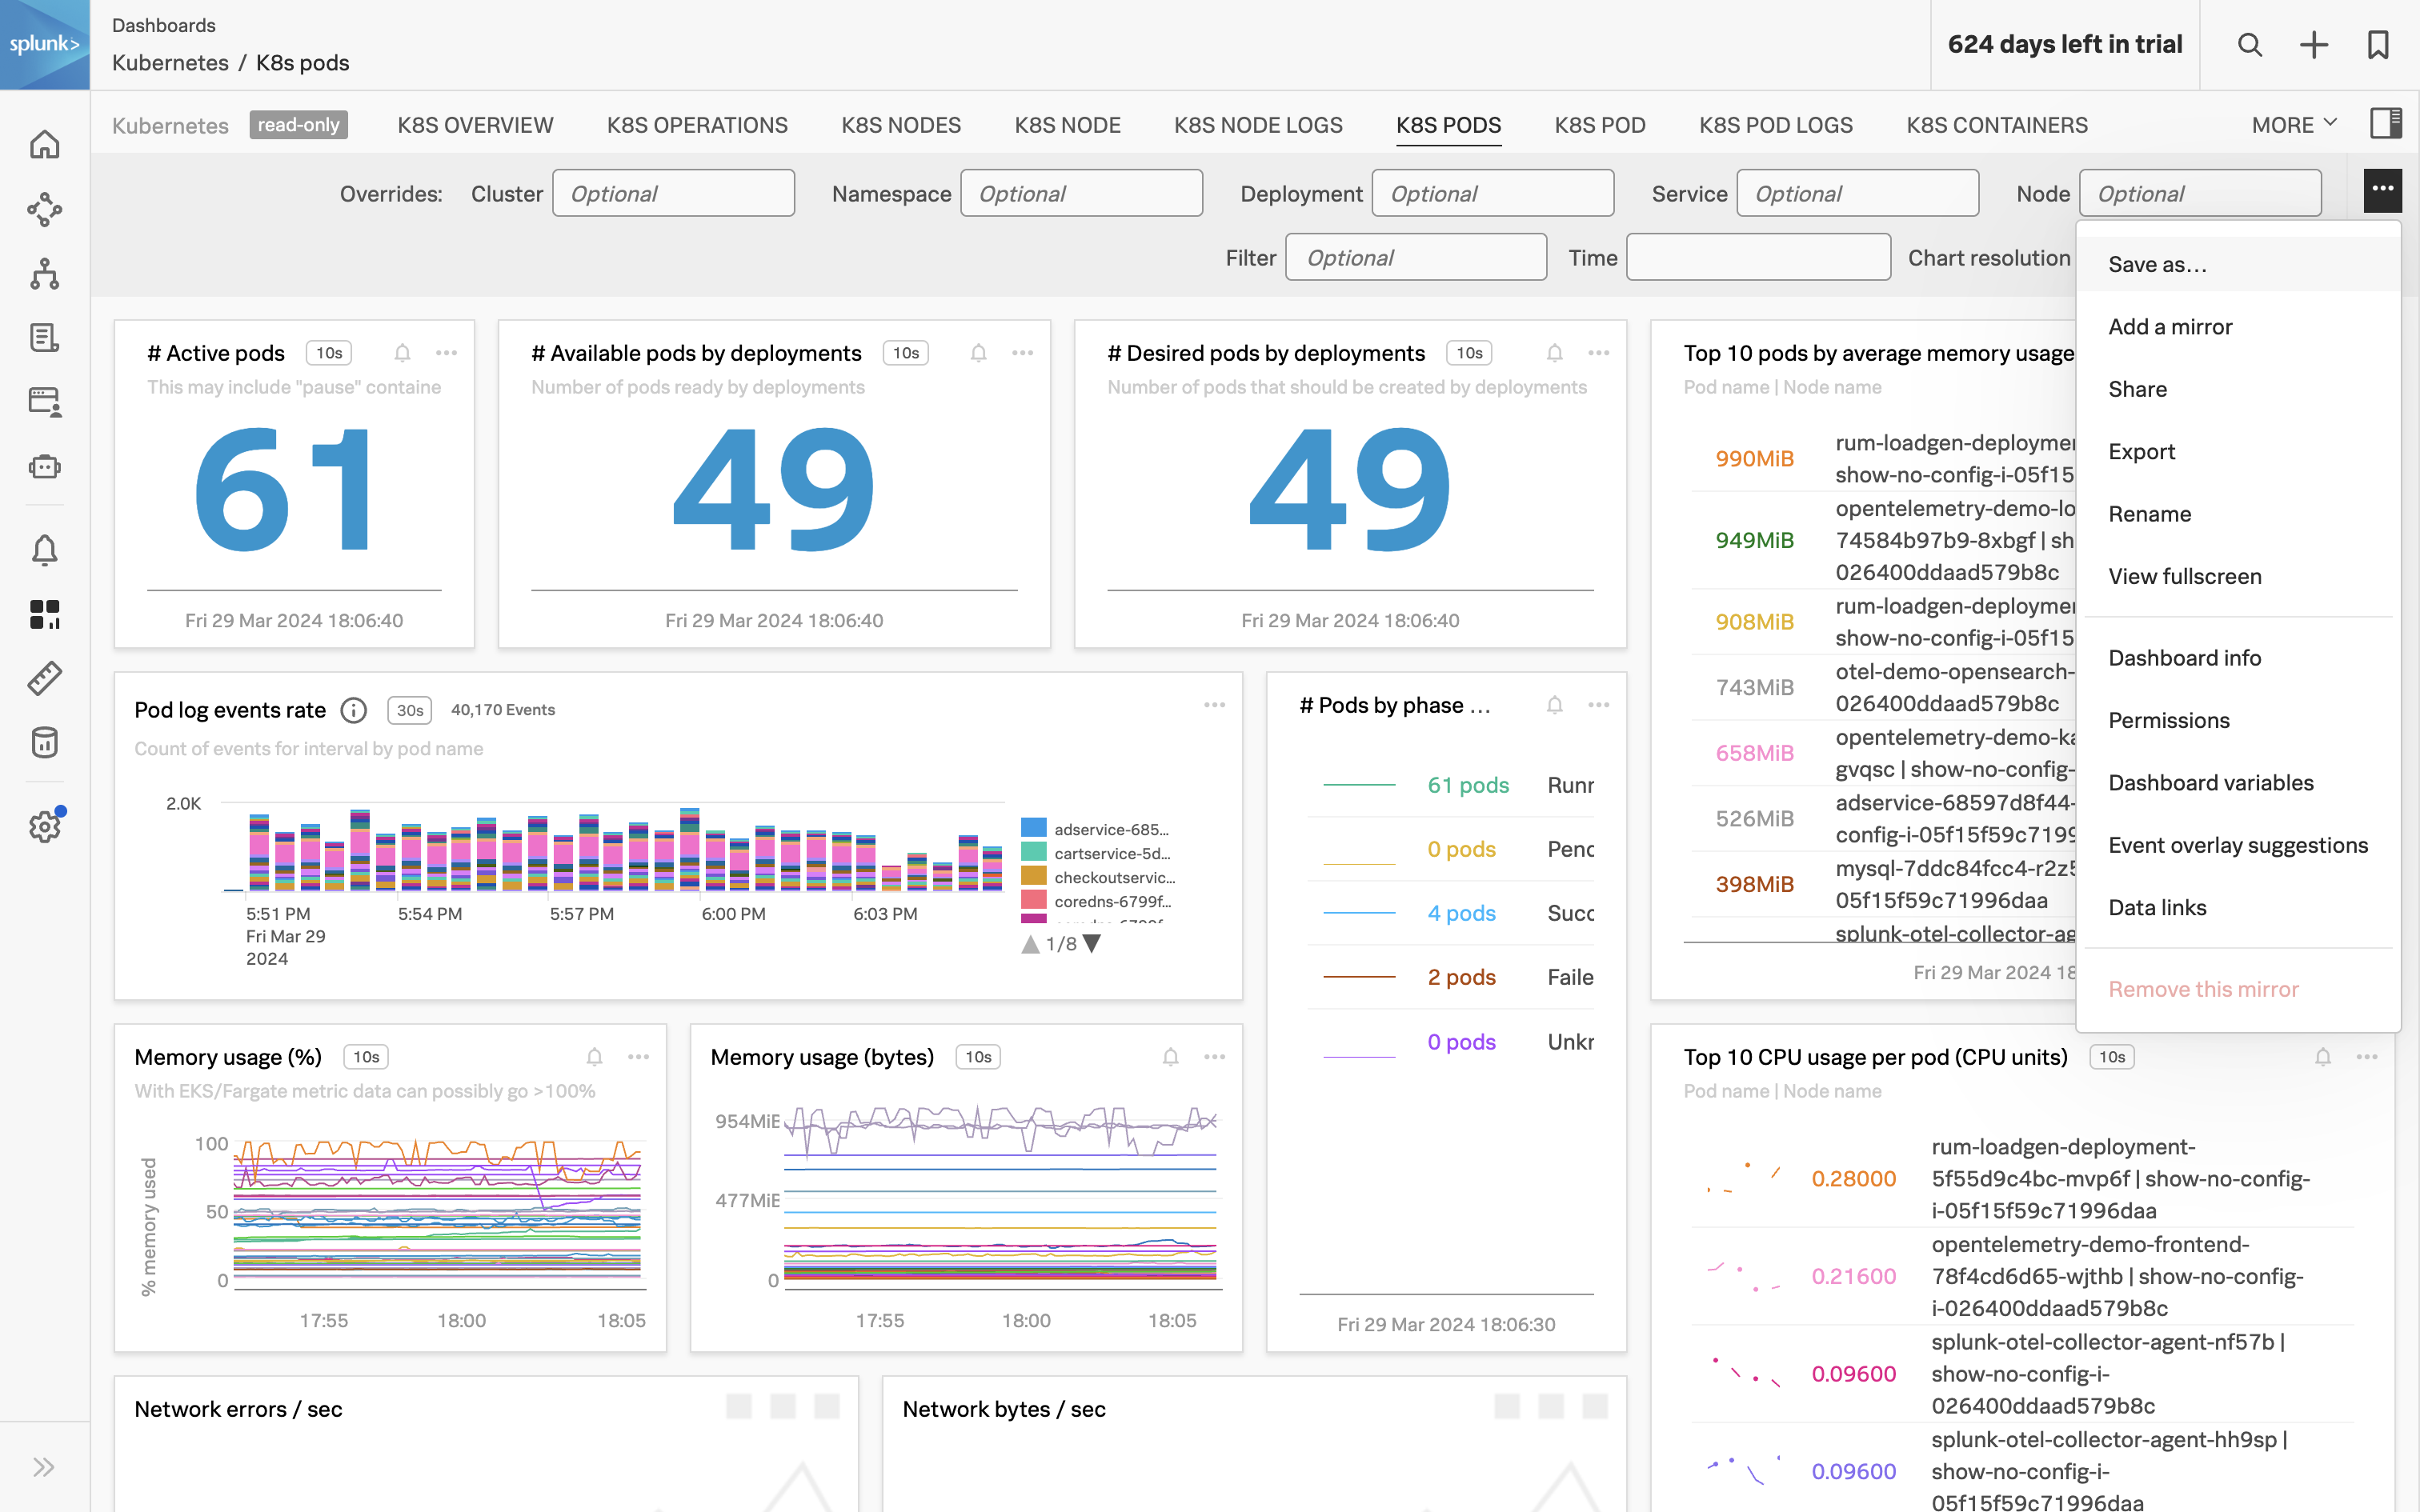The image size is (2420, 1512).
Task: Click adservice legend color swatch
Action: 1033,828
